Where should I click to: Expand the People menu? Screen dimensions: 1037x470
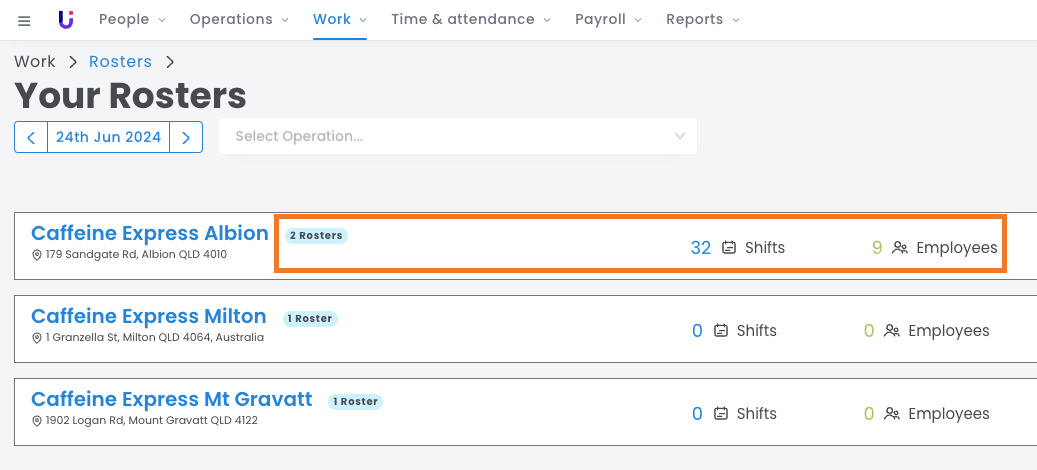(132, 19)
